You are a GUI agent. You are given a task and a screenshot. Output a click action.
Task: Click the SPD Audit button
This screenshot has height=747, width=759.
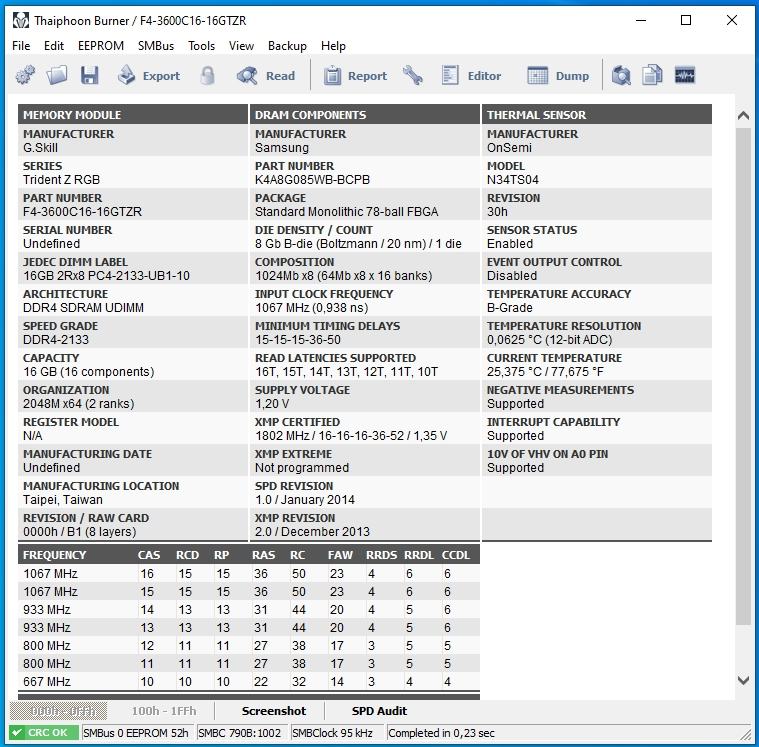point(379,711)
